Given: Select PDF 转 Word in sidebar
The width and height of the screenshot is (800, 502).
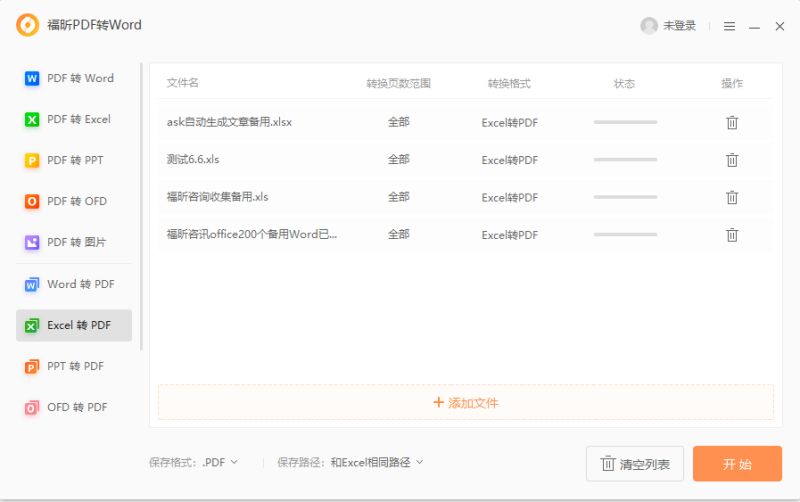Looking at the screenshot, I should (x=73, y=78).
